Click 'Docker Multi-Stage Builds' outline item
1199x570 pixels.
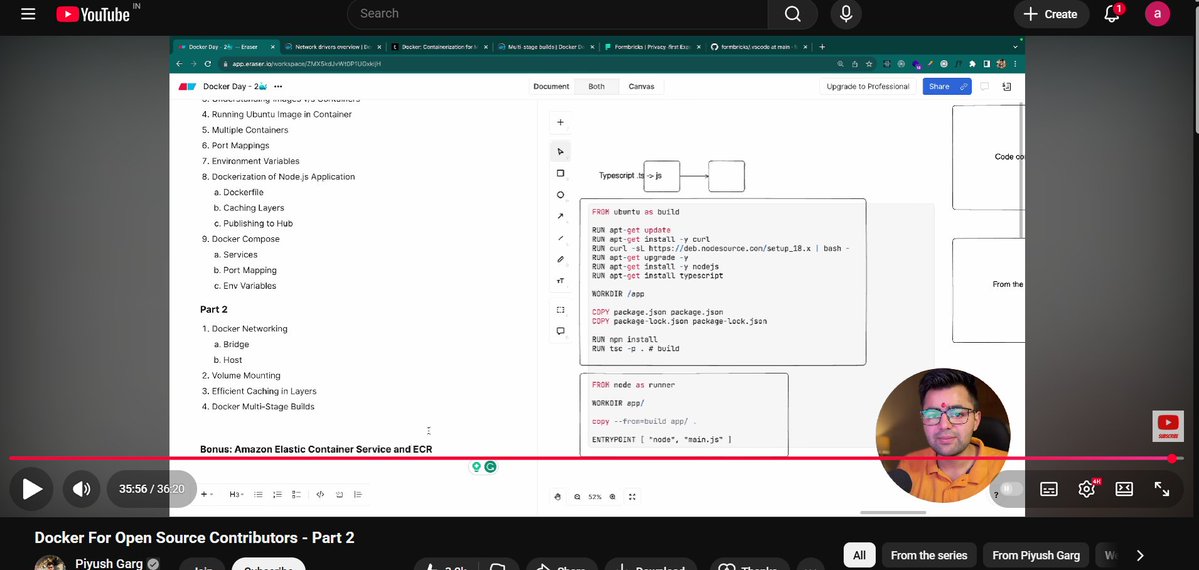pyautogui.click(x=263, y=407)
